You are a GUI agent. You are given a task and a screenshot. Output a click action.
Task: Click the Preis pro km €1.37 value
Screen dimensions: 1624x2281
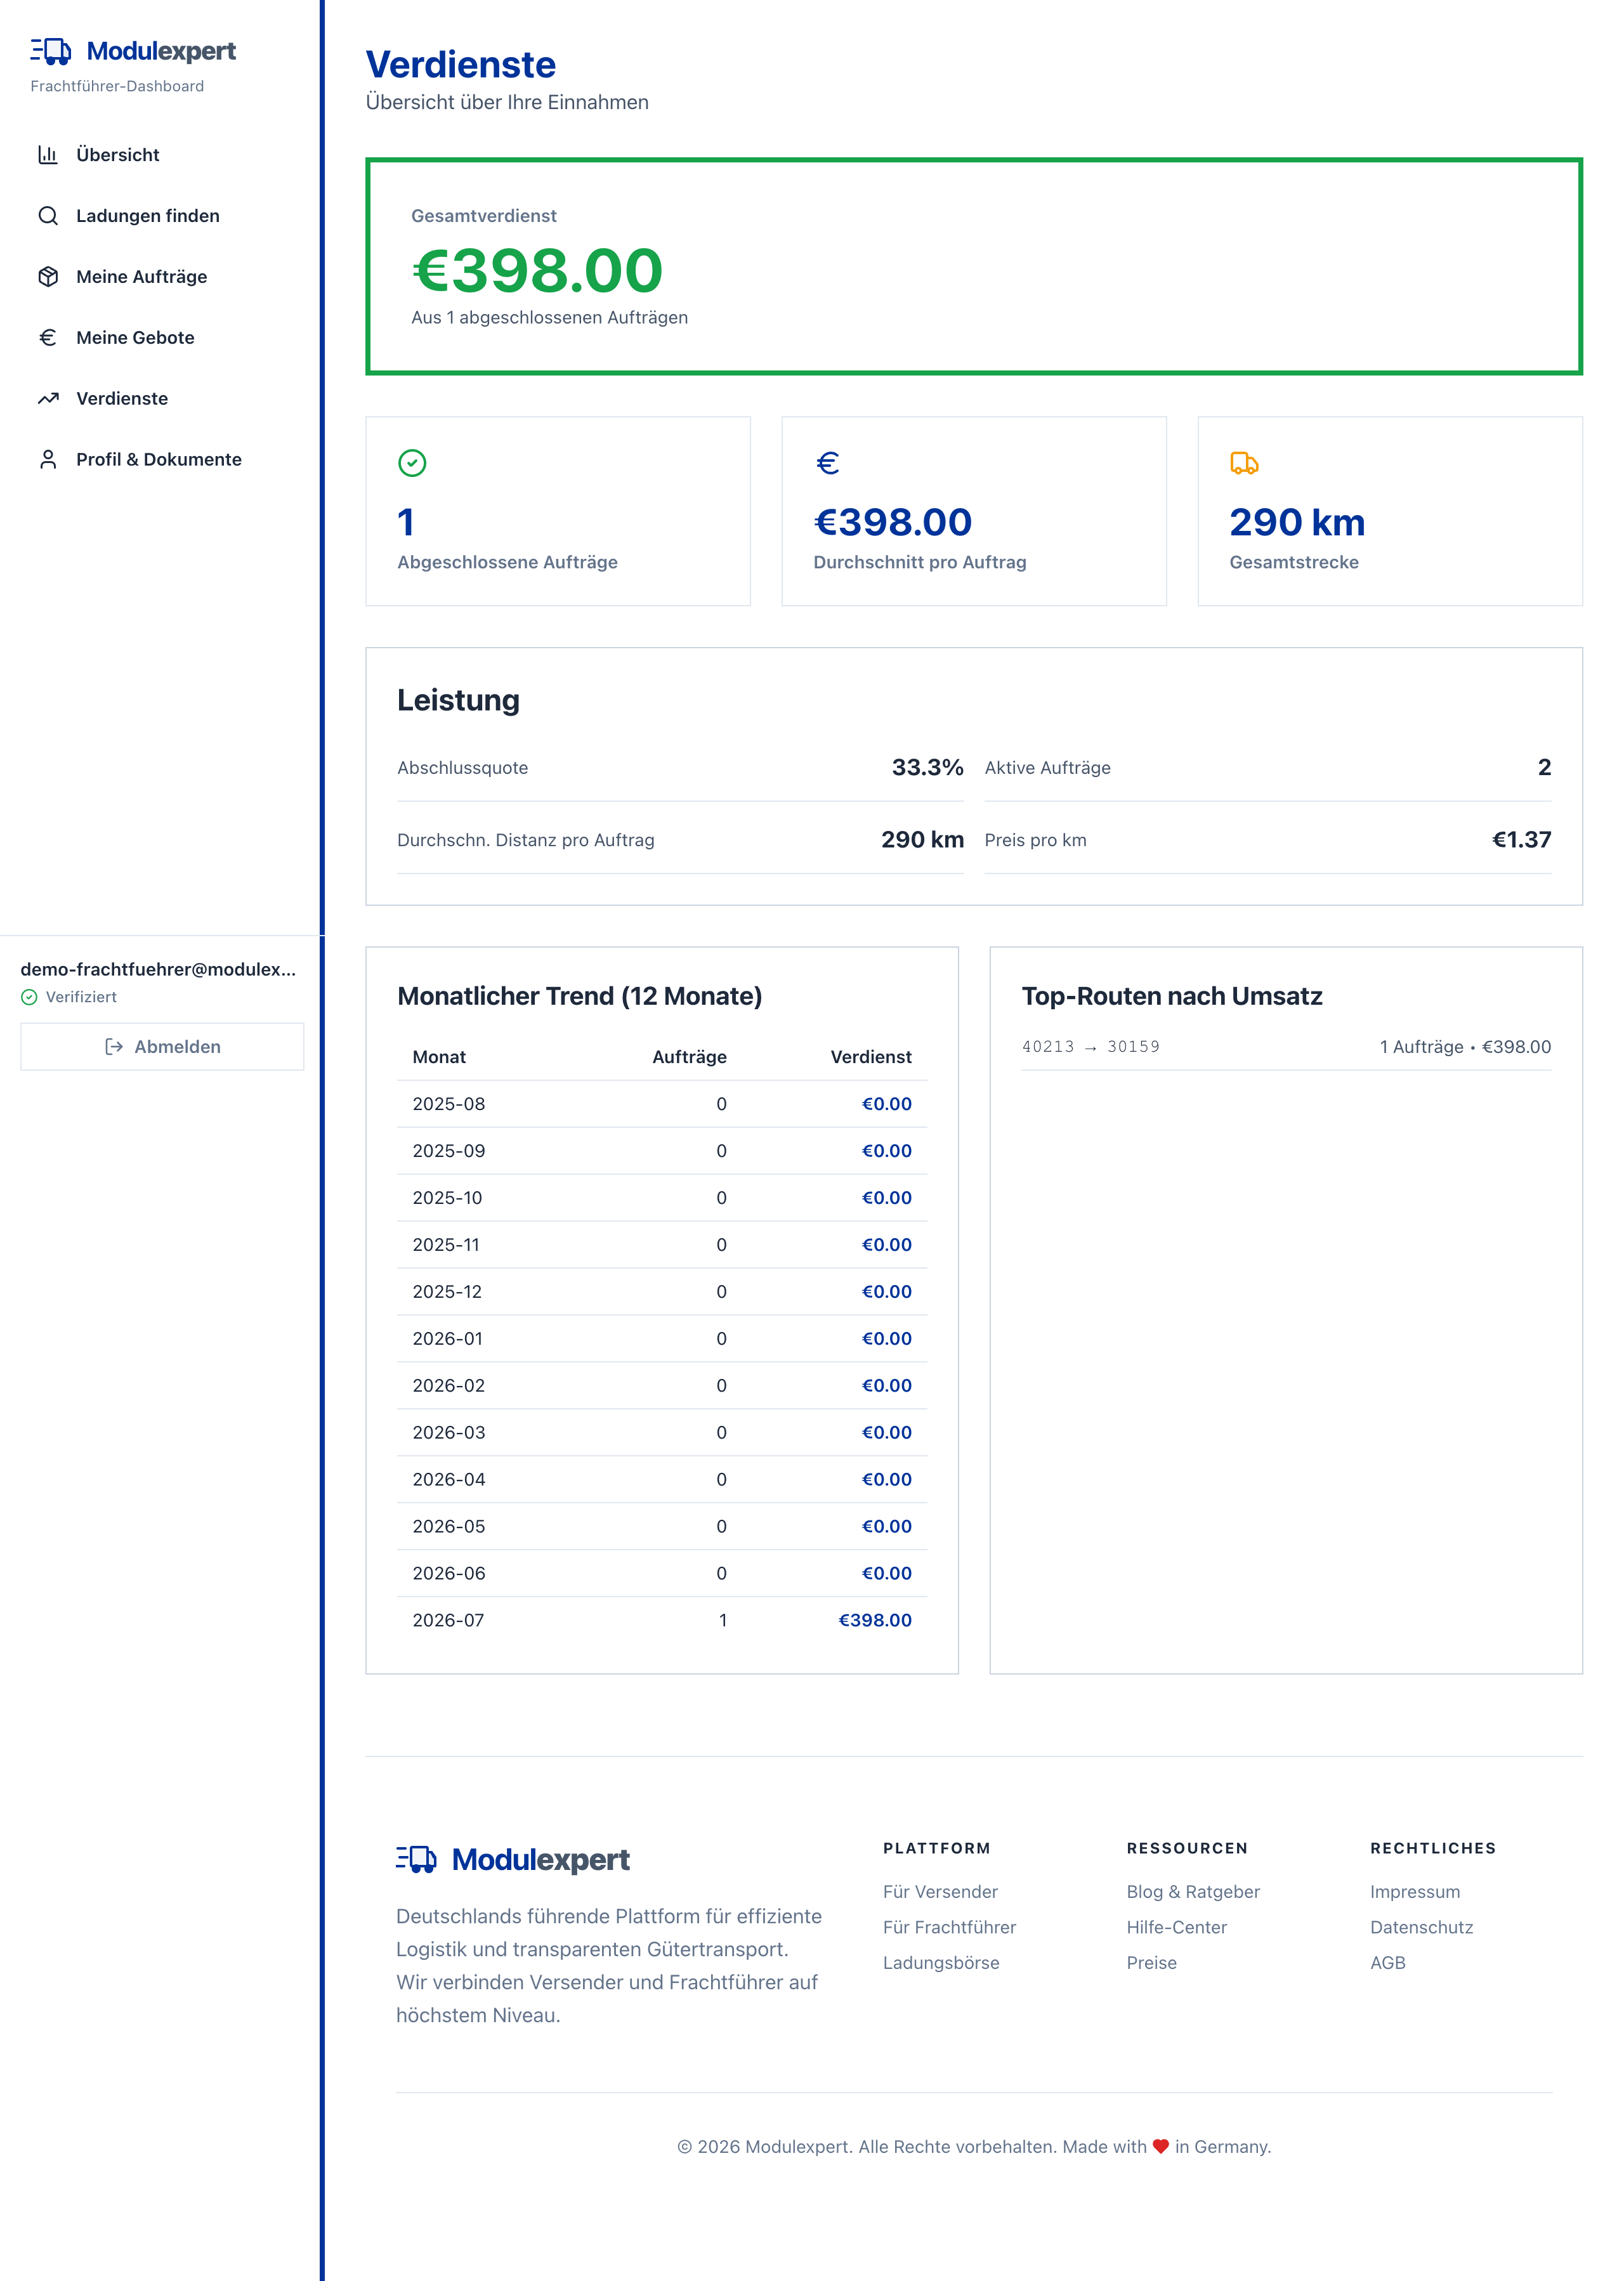coord(1521,840)
